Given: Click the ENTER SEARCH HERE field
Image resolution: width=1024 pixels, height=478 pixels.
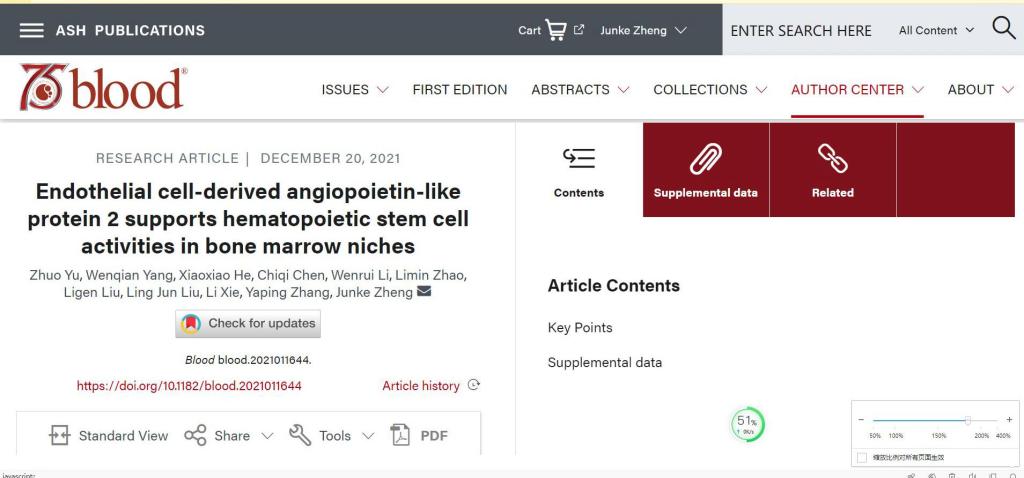Looking at the screenshot, I should pyautogui.click(x=801, y=31).
